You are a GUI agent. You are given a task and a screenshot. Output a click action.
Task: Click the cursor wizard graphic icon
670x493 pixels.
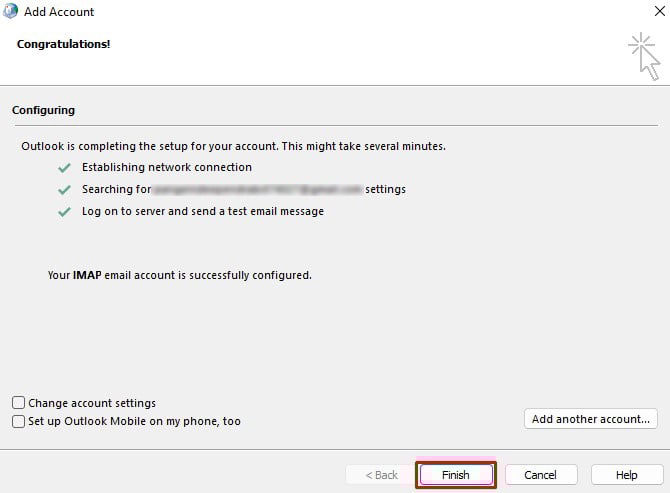(x=644, y=56)
